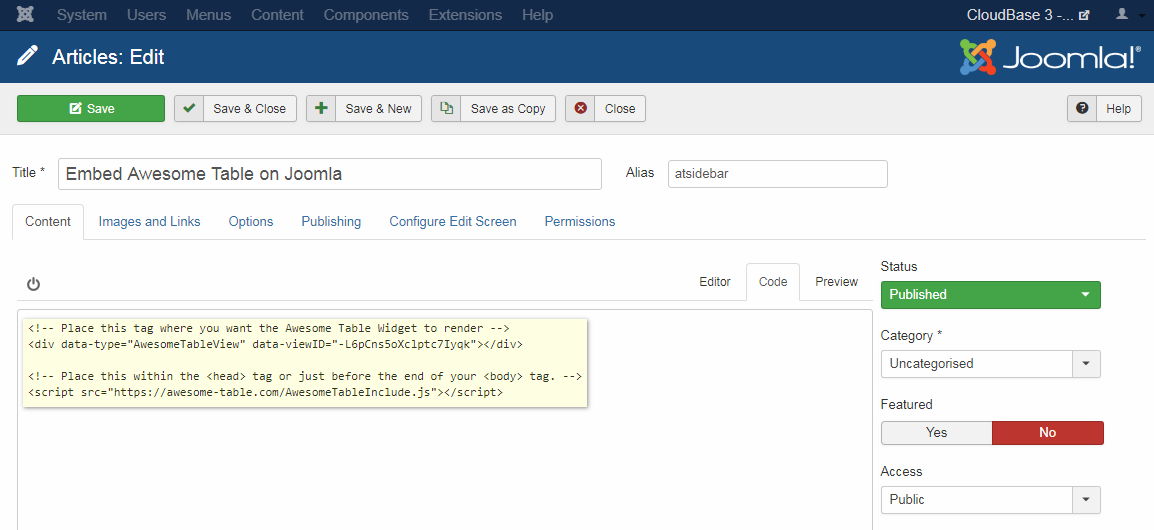
Task: Click into the Alias input field
Action: tap(778, 174)
